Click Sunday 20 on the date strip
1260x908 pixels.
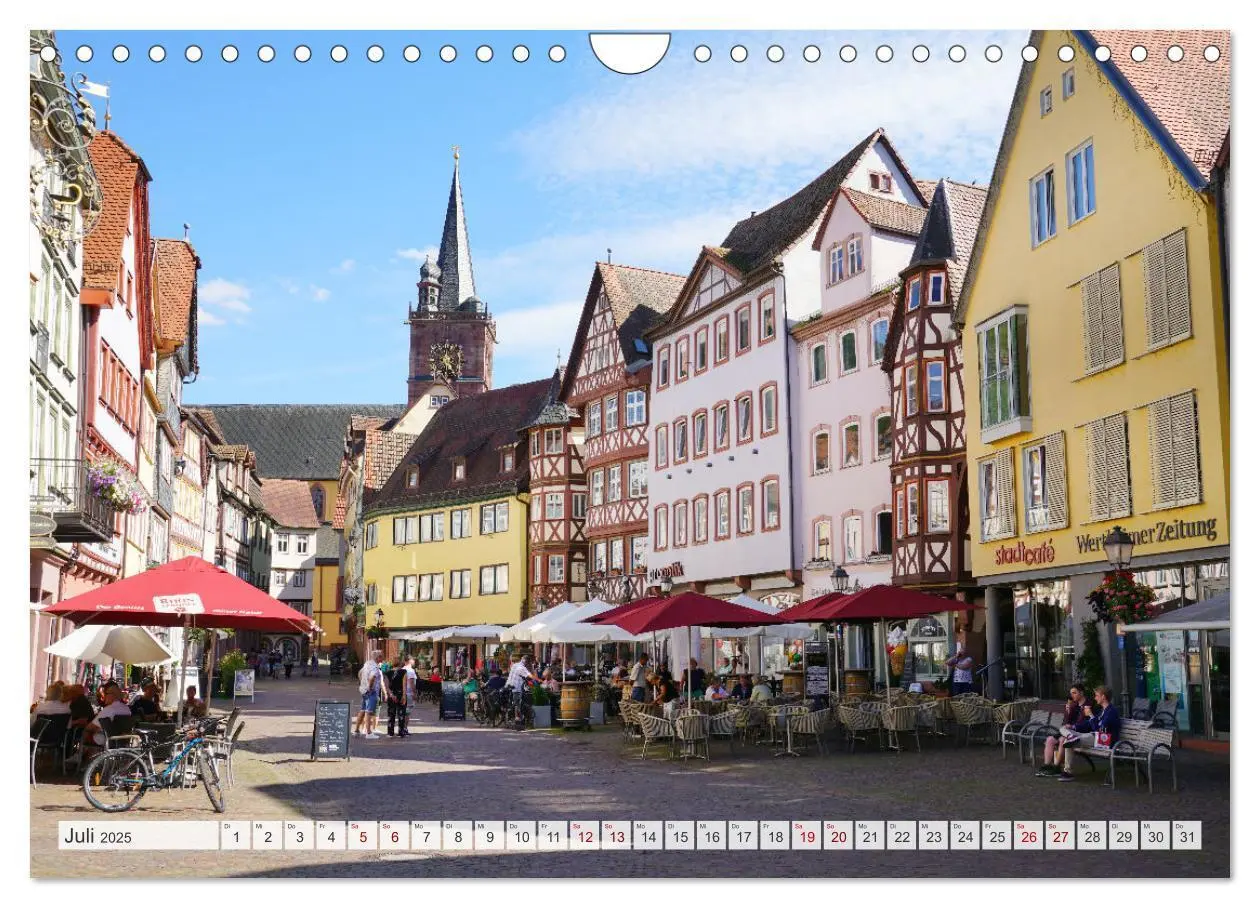pos(837,836)
